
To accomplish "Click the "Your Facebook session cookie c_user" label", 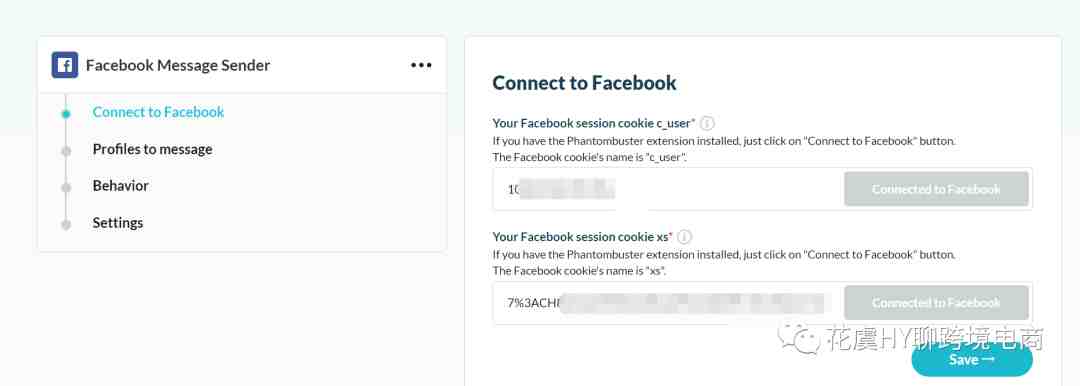I will (x=593, y=123).
